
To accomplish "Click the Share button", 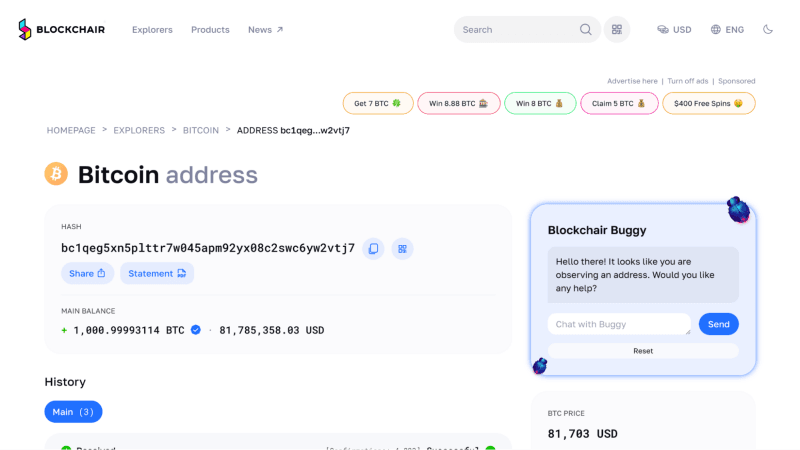I will click(87, 273).
